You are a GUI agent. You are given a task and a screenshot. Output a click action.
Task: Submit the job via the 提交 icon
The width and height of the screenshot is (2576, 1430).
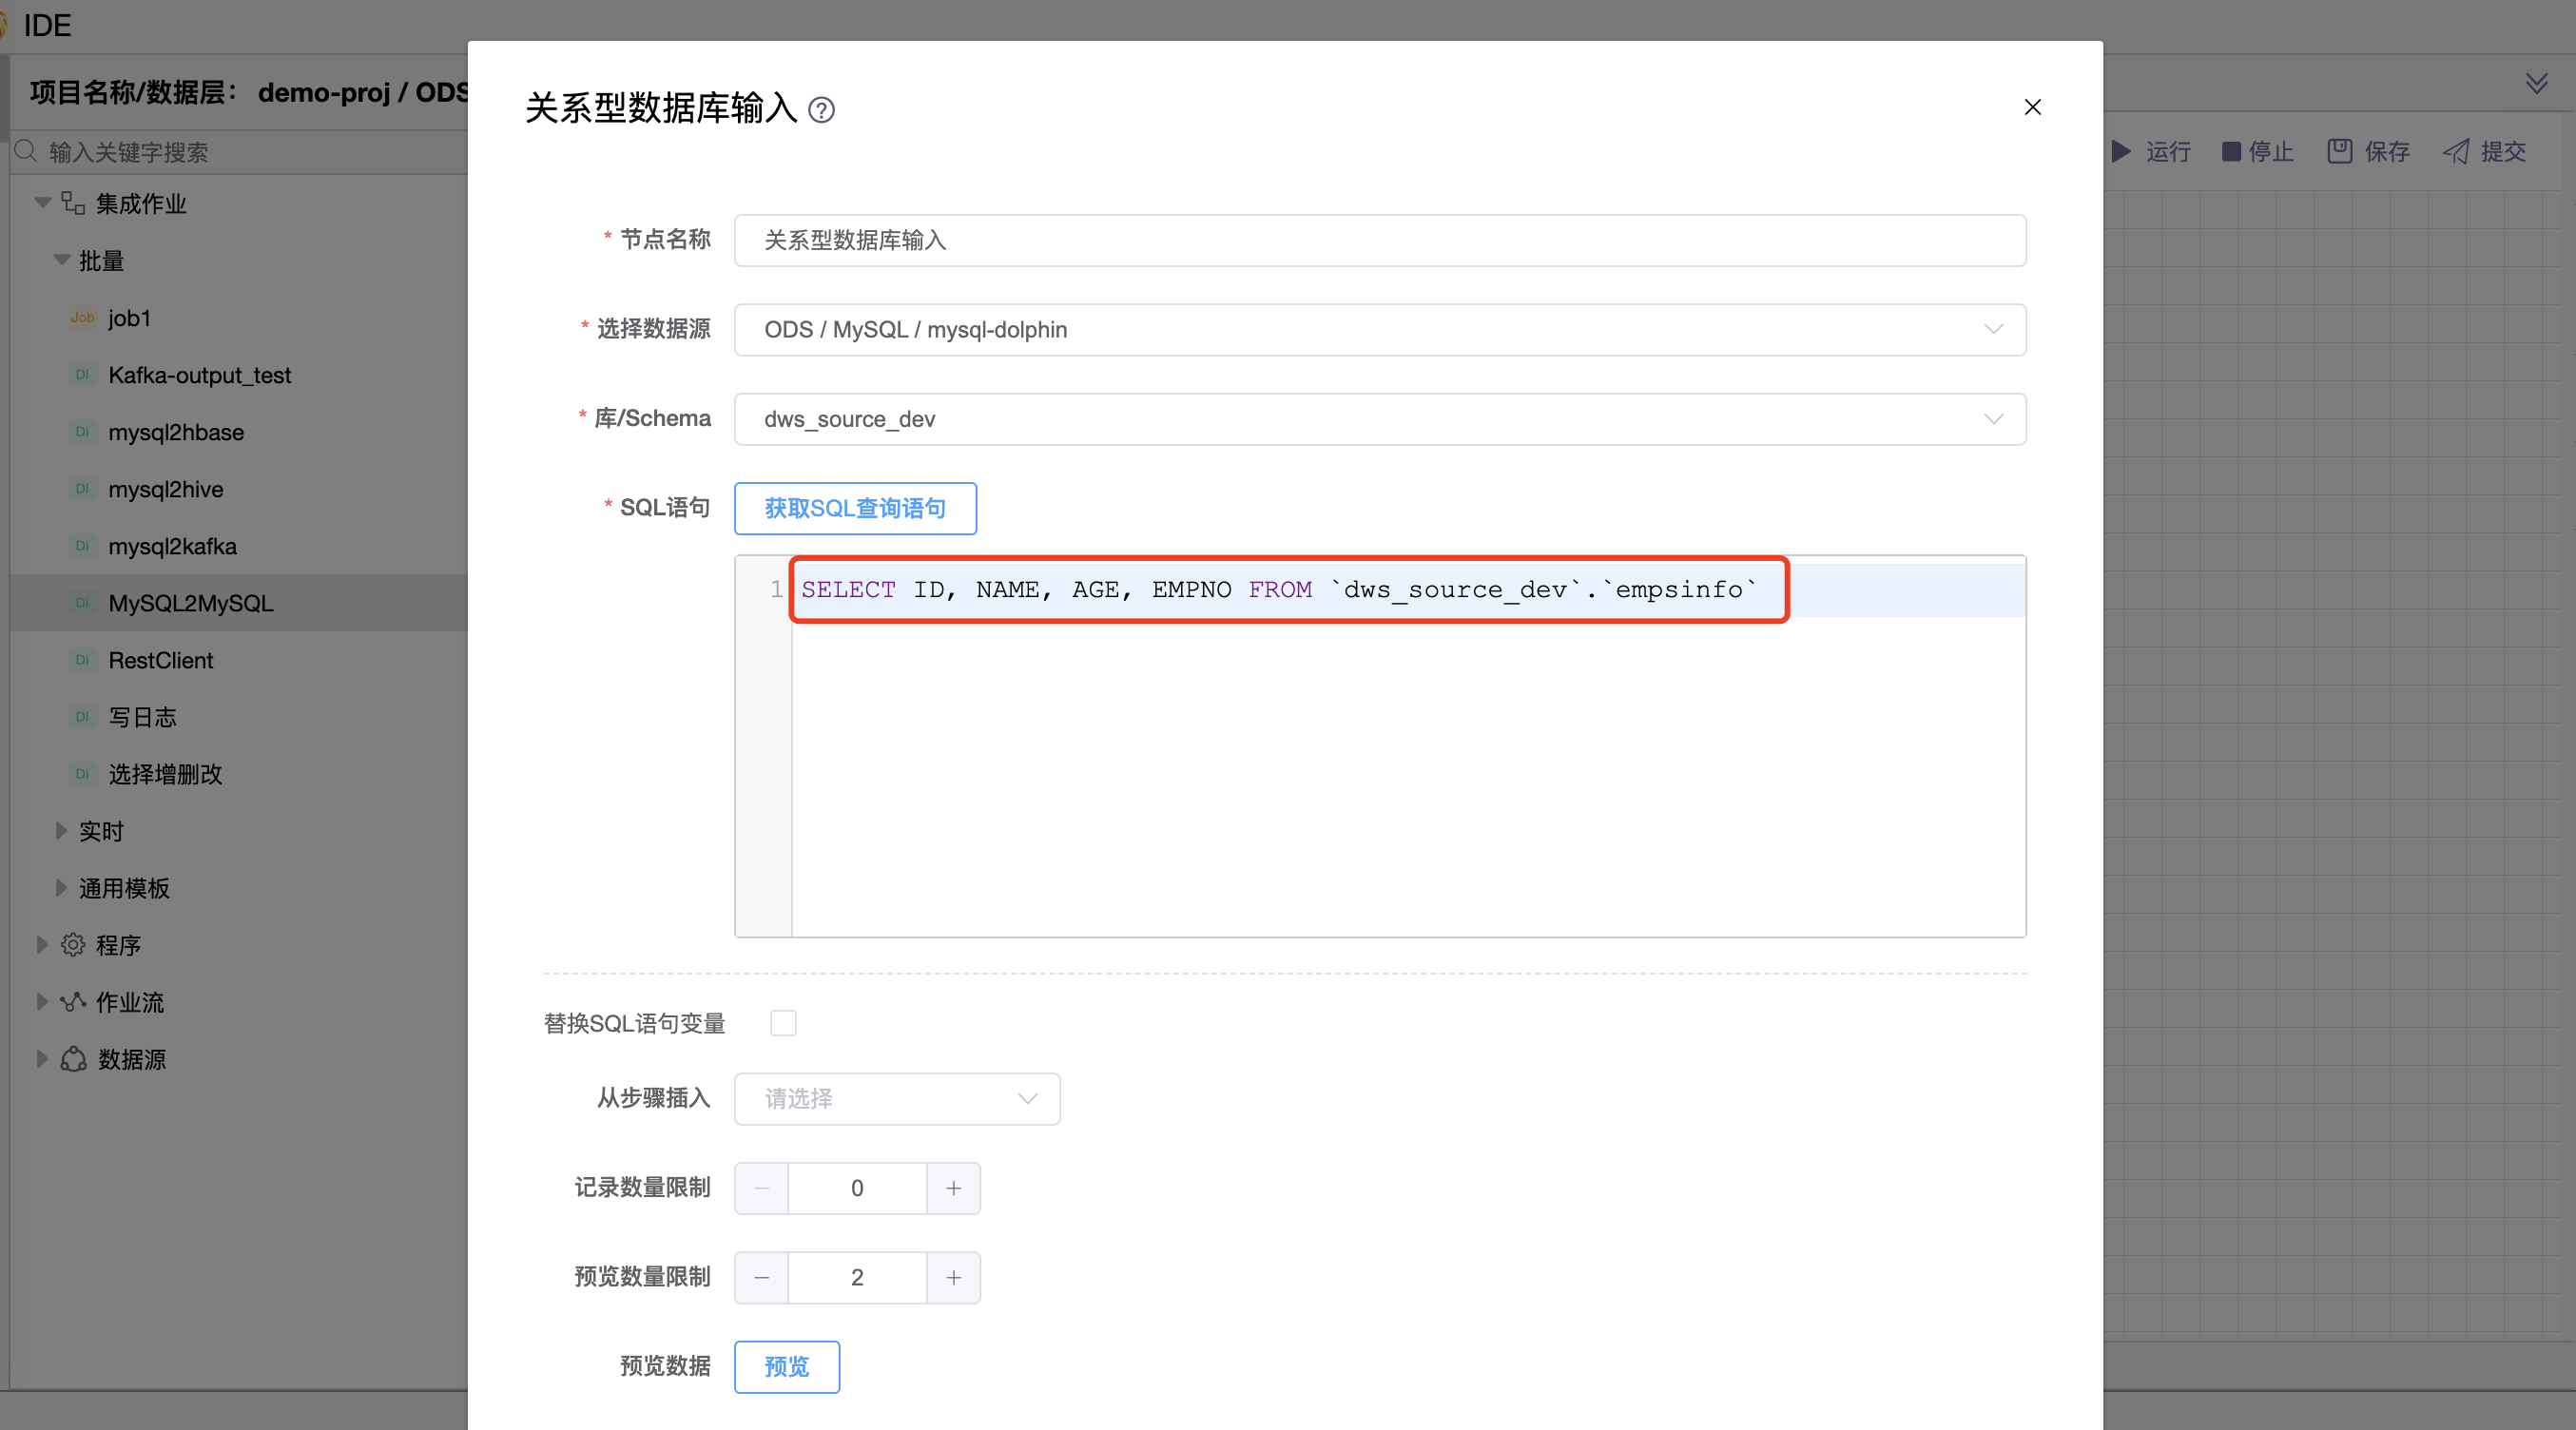[x=2458, y=151]
